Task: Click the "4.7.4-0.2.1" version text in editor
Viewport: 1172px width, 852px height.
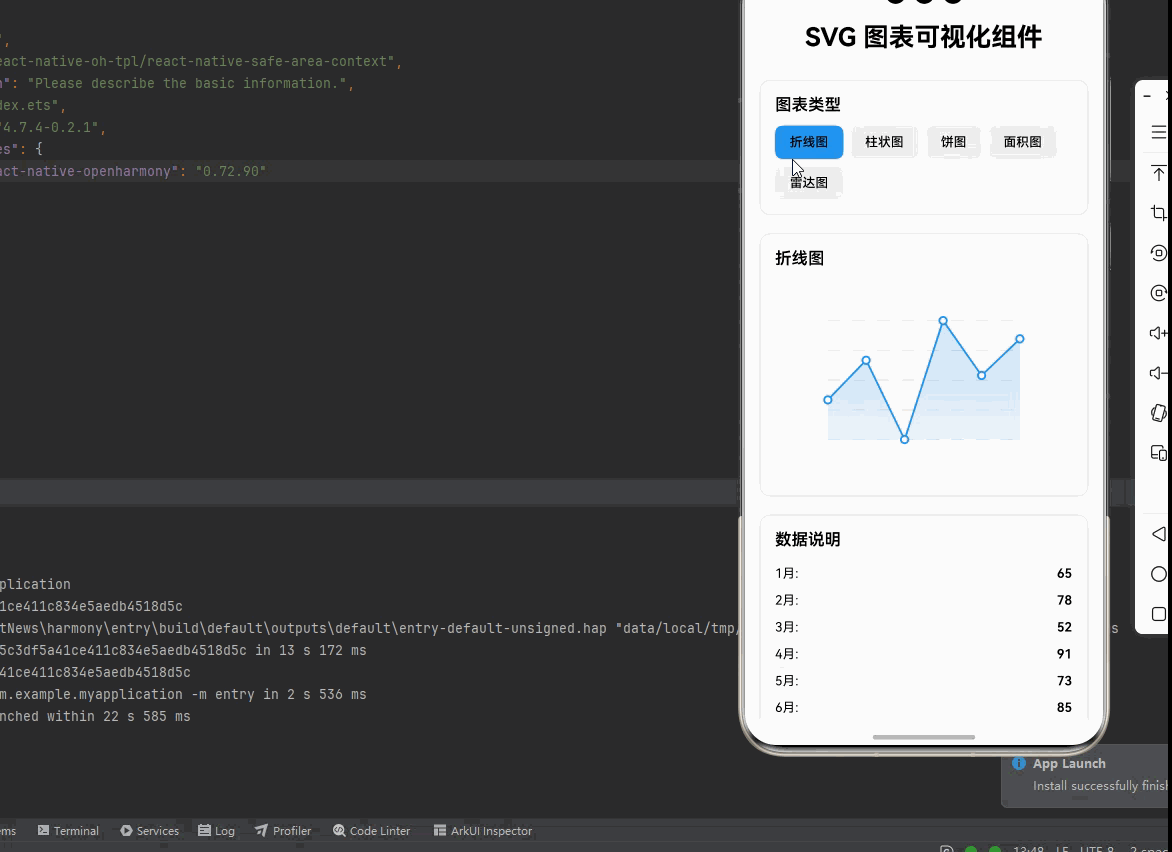Action: pyautogui.click(x=50, y=127)
